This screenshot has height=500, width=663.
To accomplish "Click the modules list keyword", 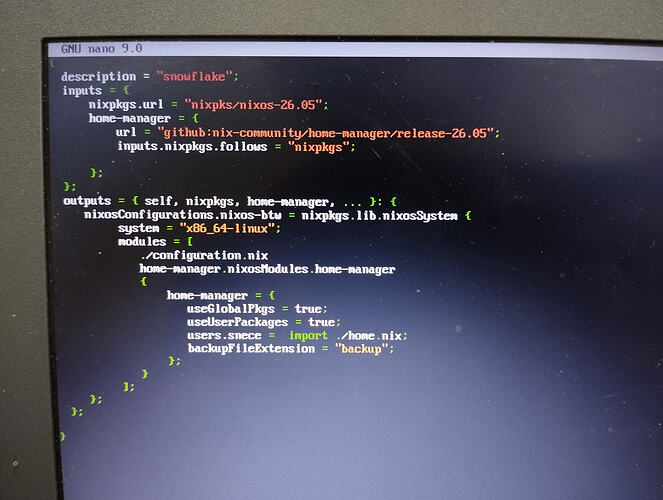I will click(142, 242).
